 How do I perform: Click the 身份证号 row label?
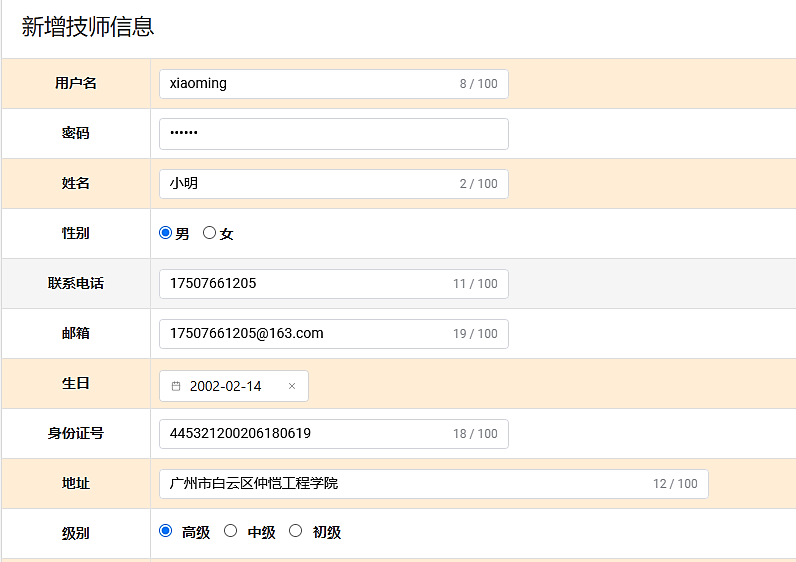coord(76,434)
